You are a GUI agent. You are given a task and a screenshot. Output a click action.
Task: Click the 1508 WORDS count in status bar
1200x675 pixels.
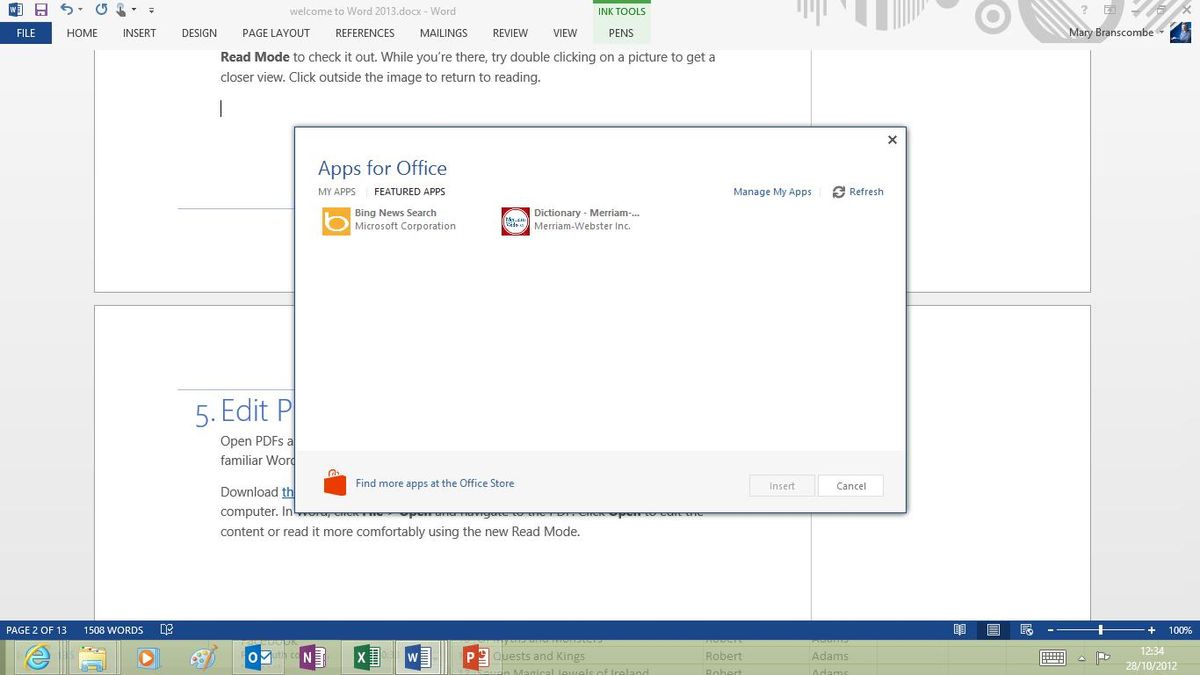point(112,630)
